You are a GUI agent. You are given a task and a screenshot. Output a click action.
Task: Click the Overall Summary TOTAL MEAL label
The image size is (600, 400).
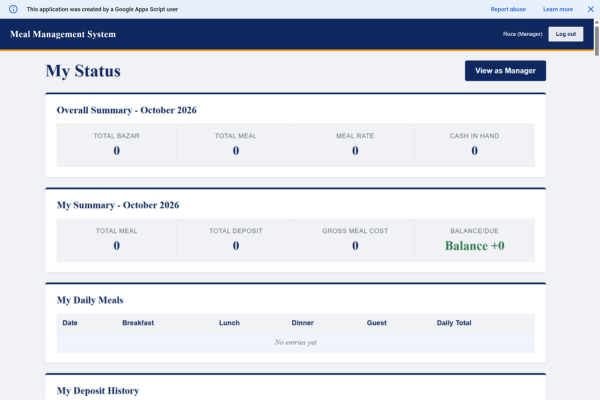coord(236,136)
